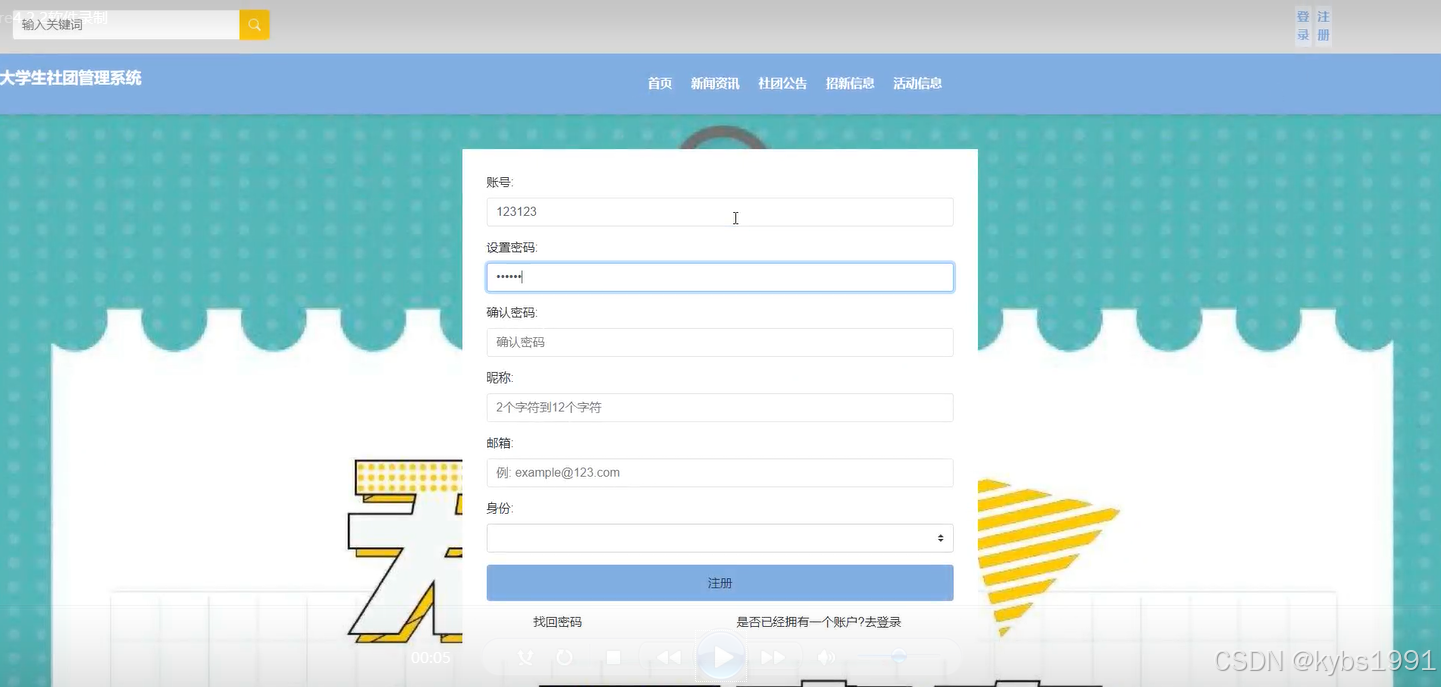Click the 设置密码 password field
1441x687 pixels.
720,277
